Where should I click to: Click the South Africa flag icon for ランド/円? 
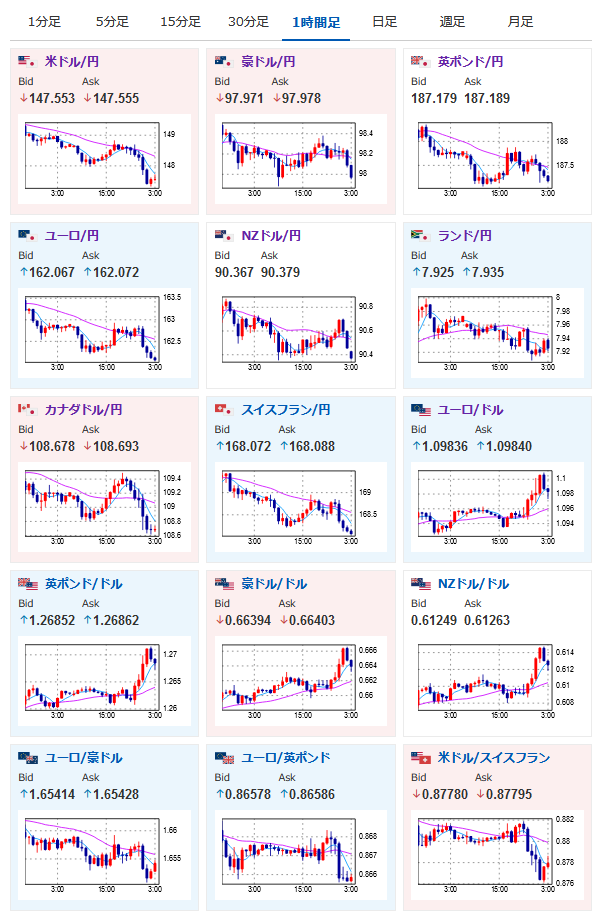(421, 236)
